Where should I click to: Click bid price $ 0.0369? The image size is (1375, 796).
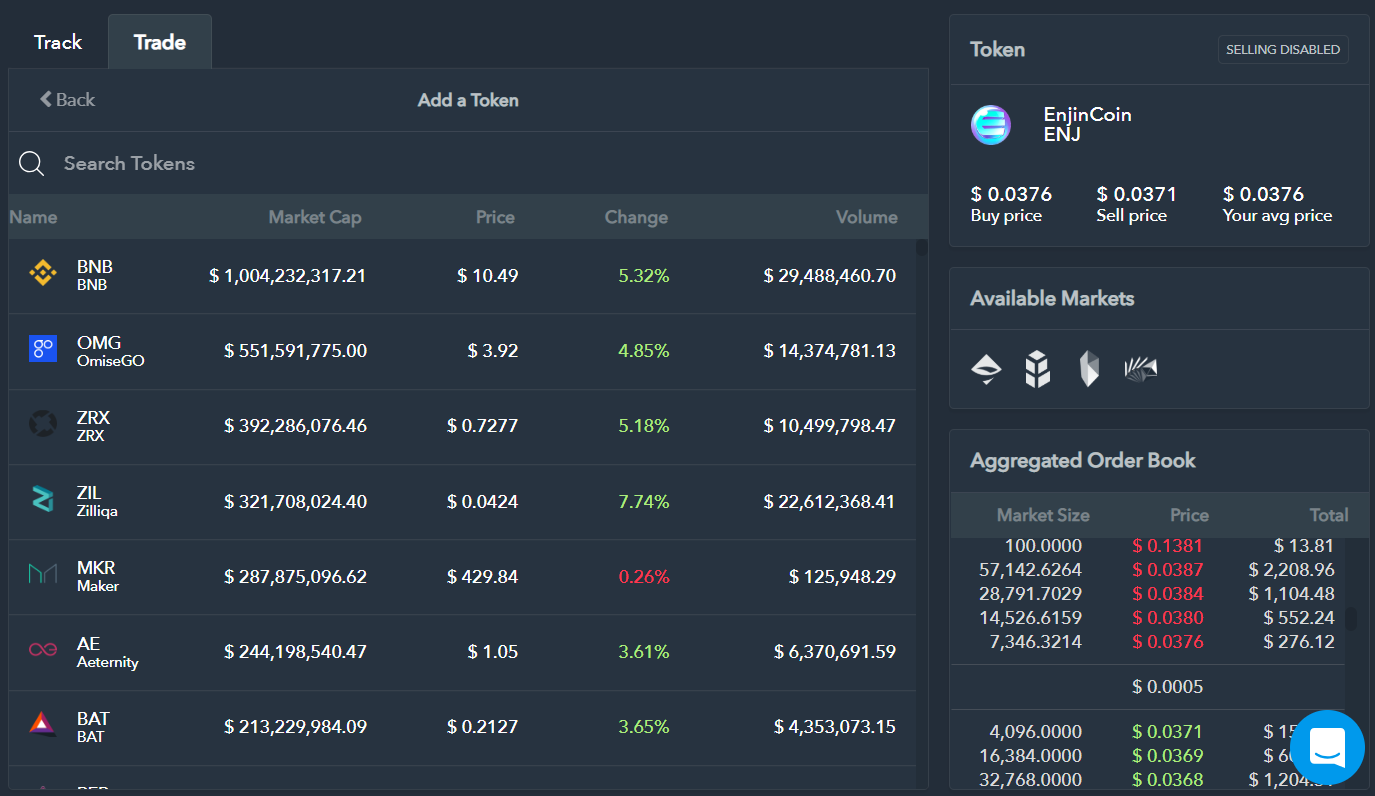click(1168, 756)
